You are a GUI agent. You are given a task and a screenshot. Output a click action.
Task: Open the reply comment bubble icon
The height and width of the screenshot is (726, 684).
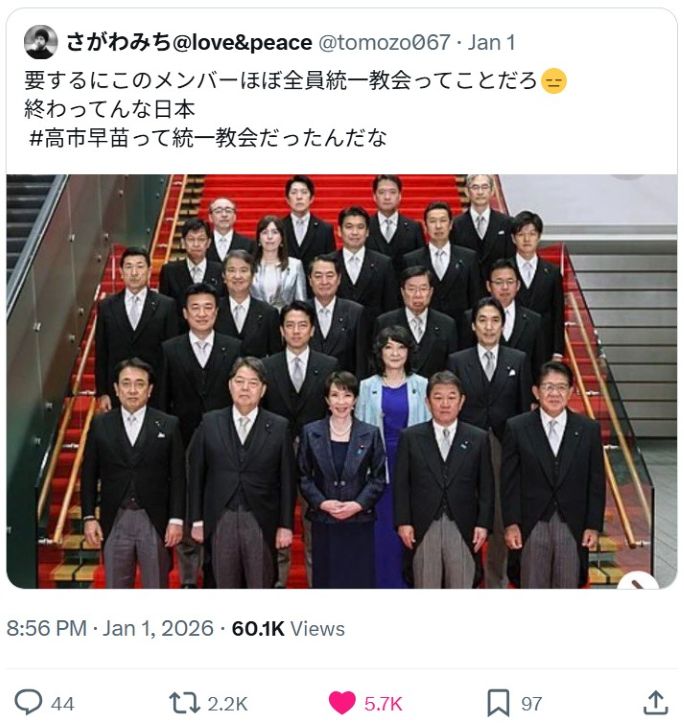point(28,702)
